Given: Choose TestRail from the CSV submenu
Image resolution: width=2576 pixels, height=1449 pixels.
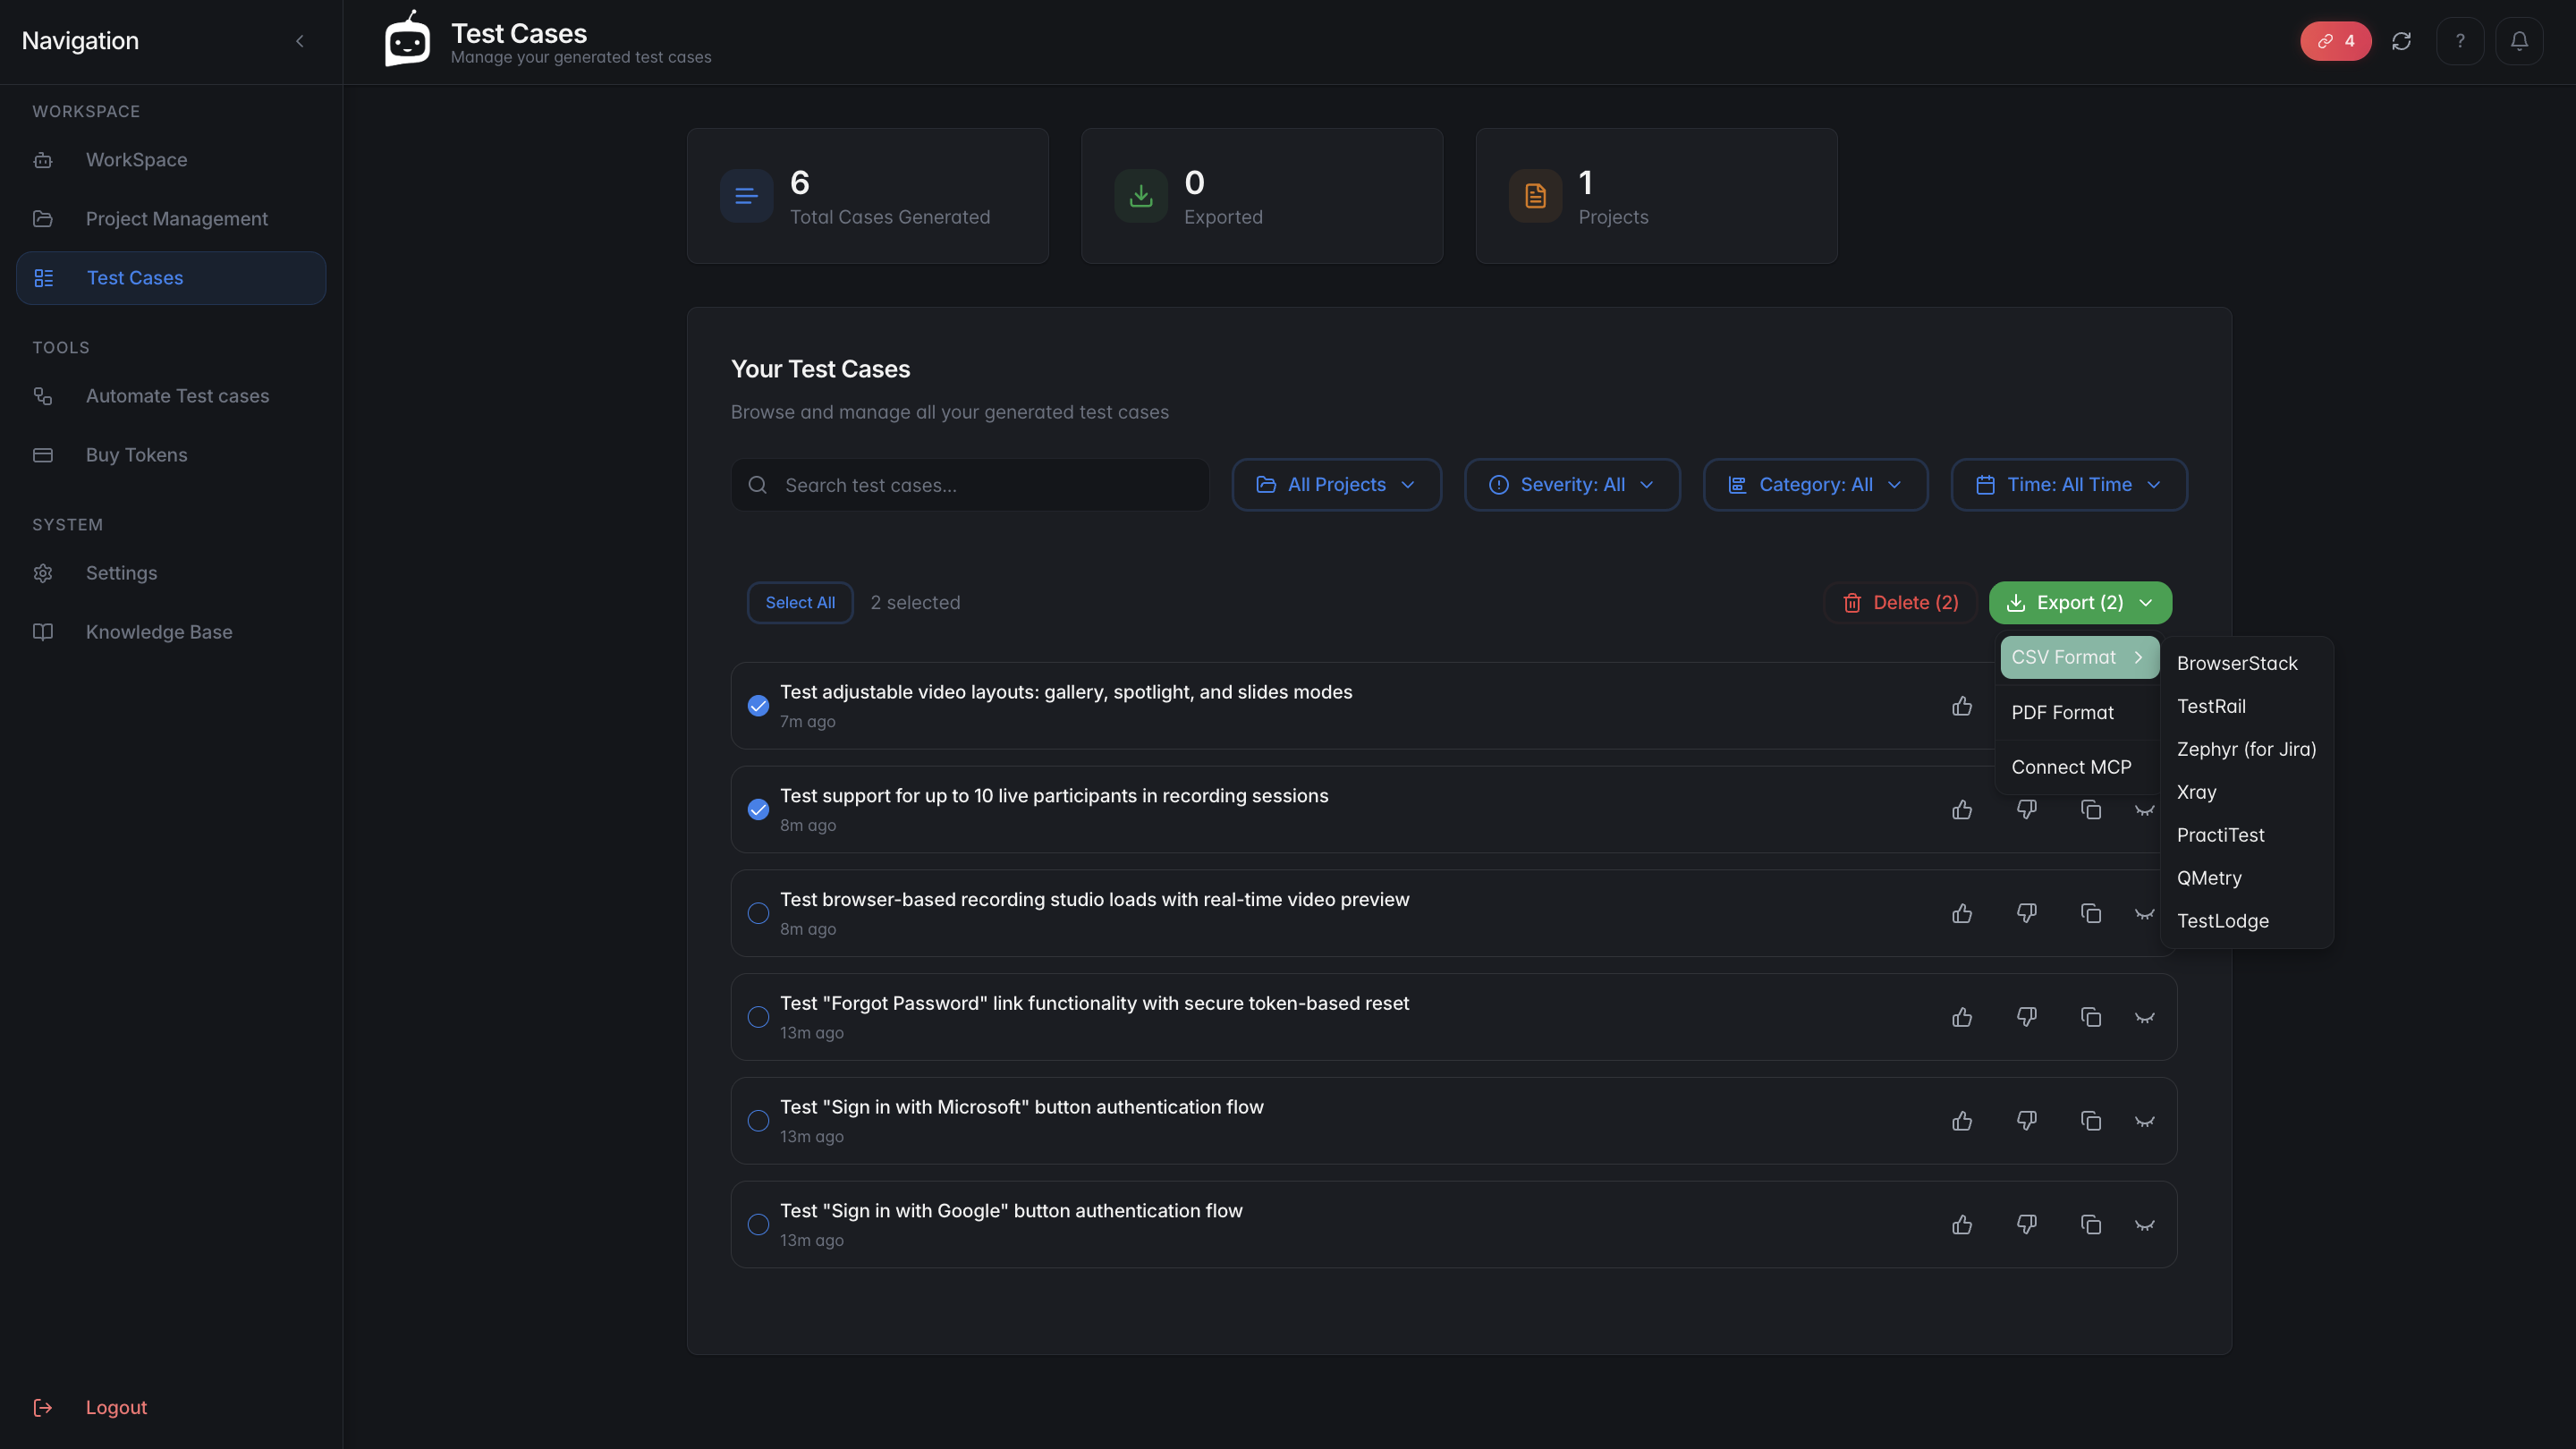Looking at the screenshot, I should tap(2211, 706).
